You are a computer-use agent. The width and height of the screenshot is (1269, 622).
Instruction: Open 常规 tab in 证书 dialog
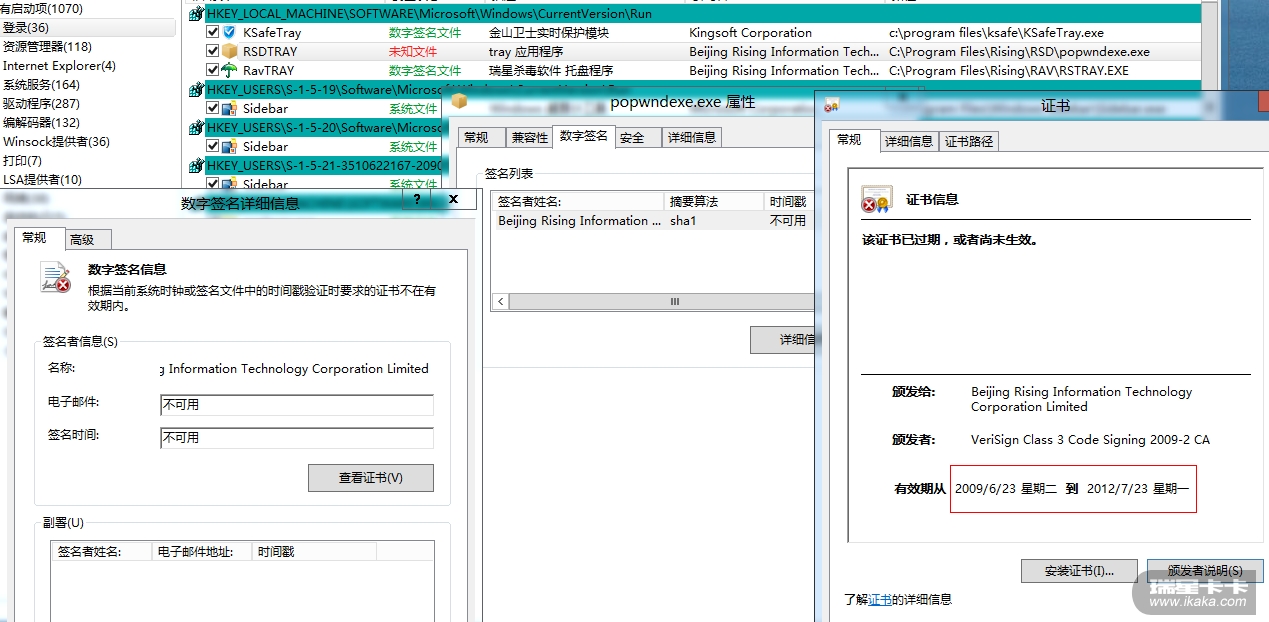click(x=853, y=140)
